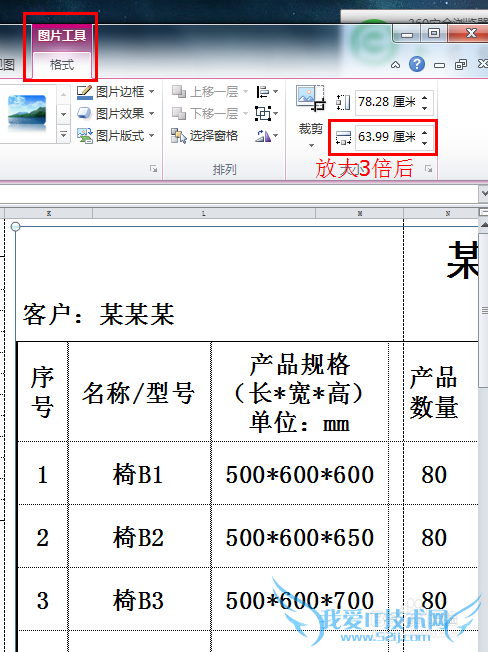Viewport: 488px width, 652px height.
Task: Click Send Backward (下移一层)
Action: (x=205, y=113)
